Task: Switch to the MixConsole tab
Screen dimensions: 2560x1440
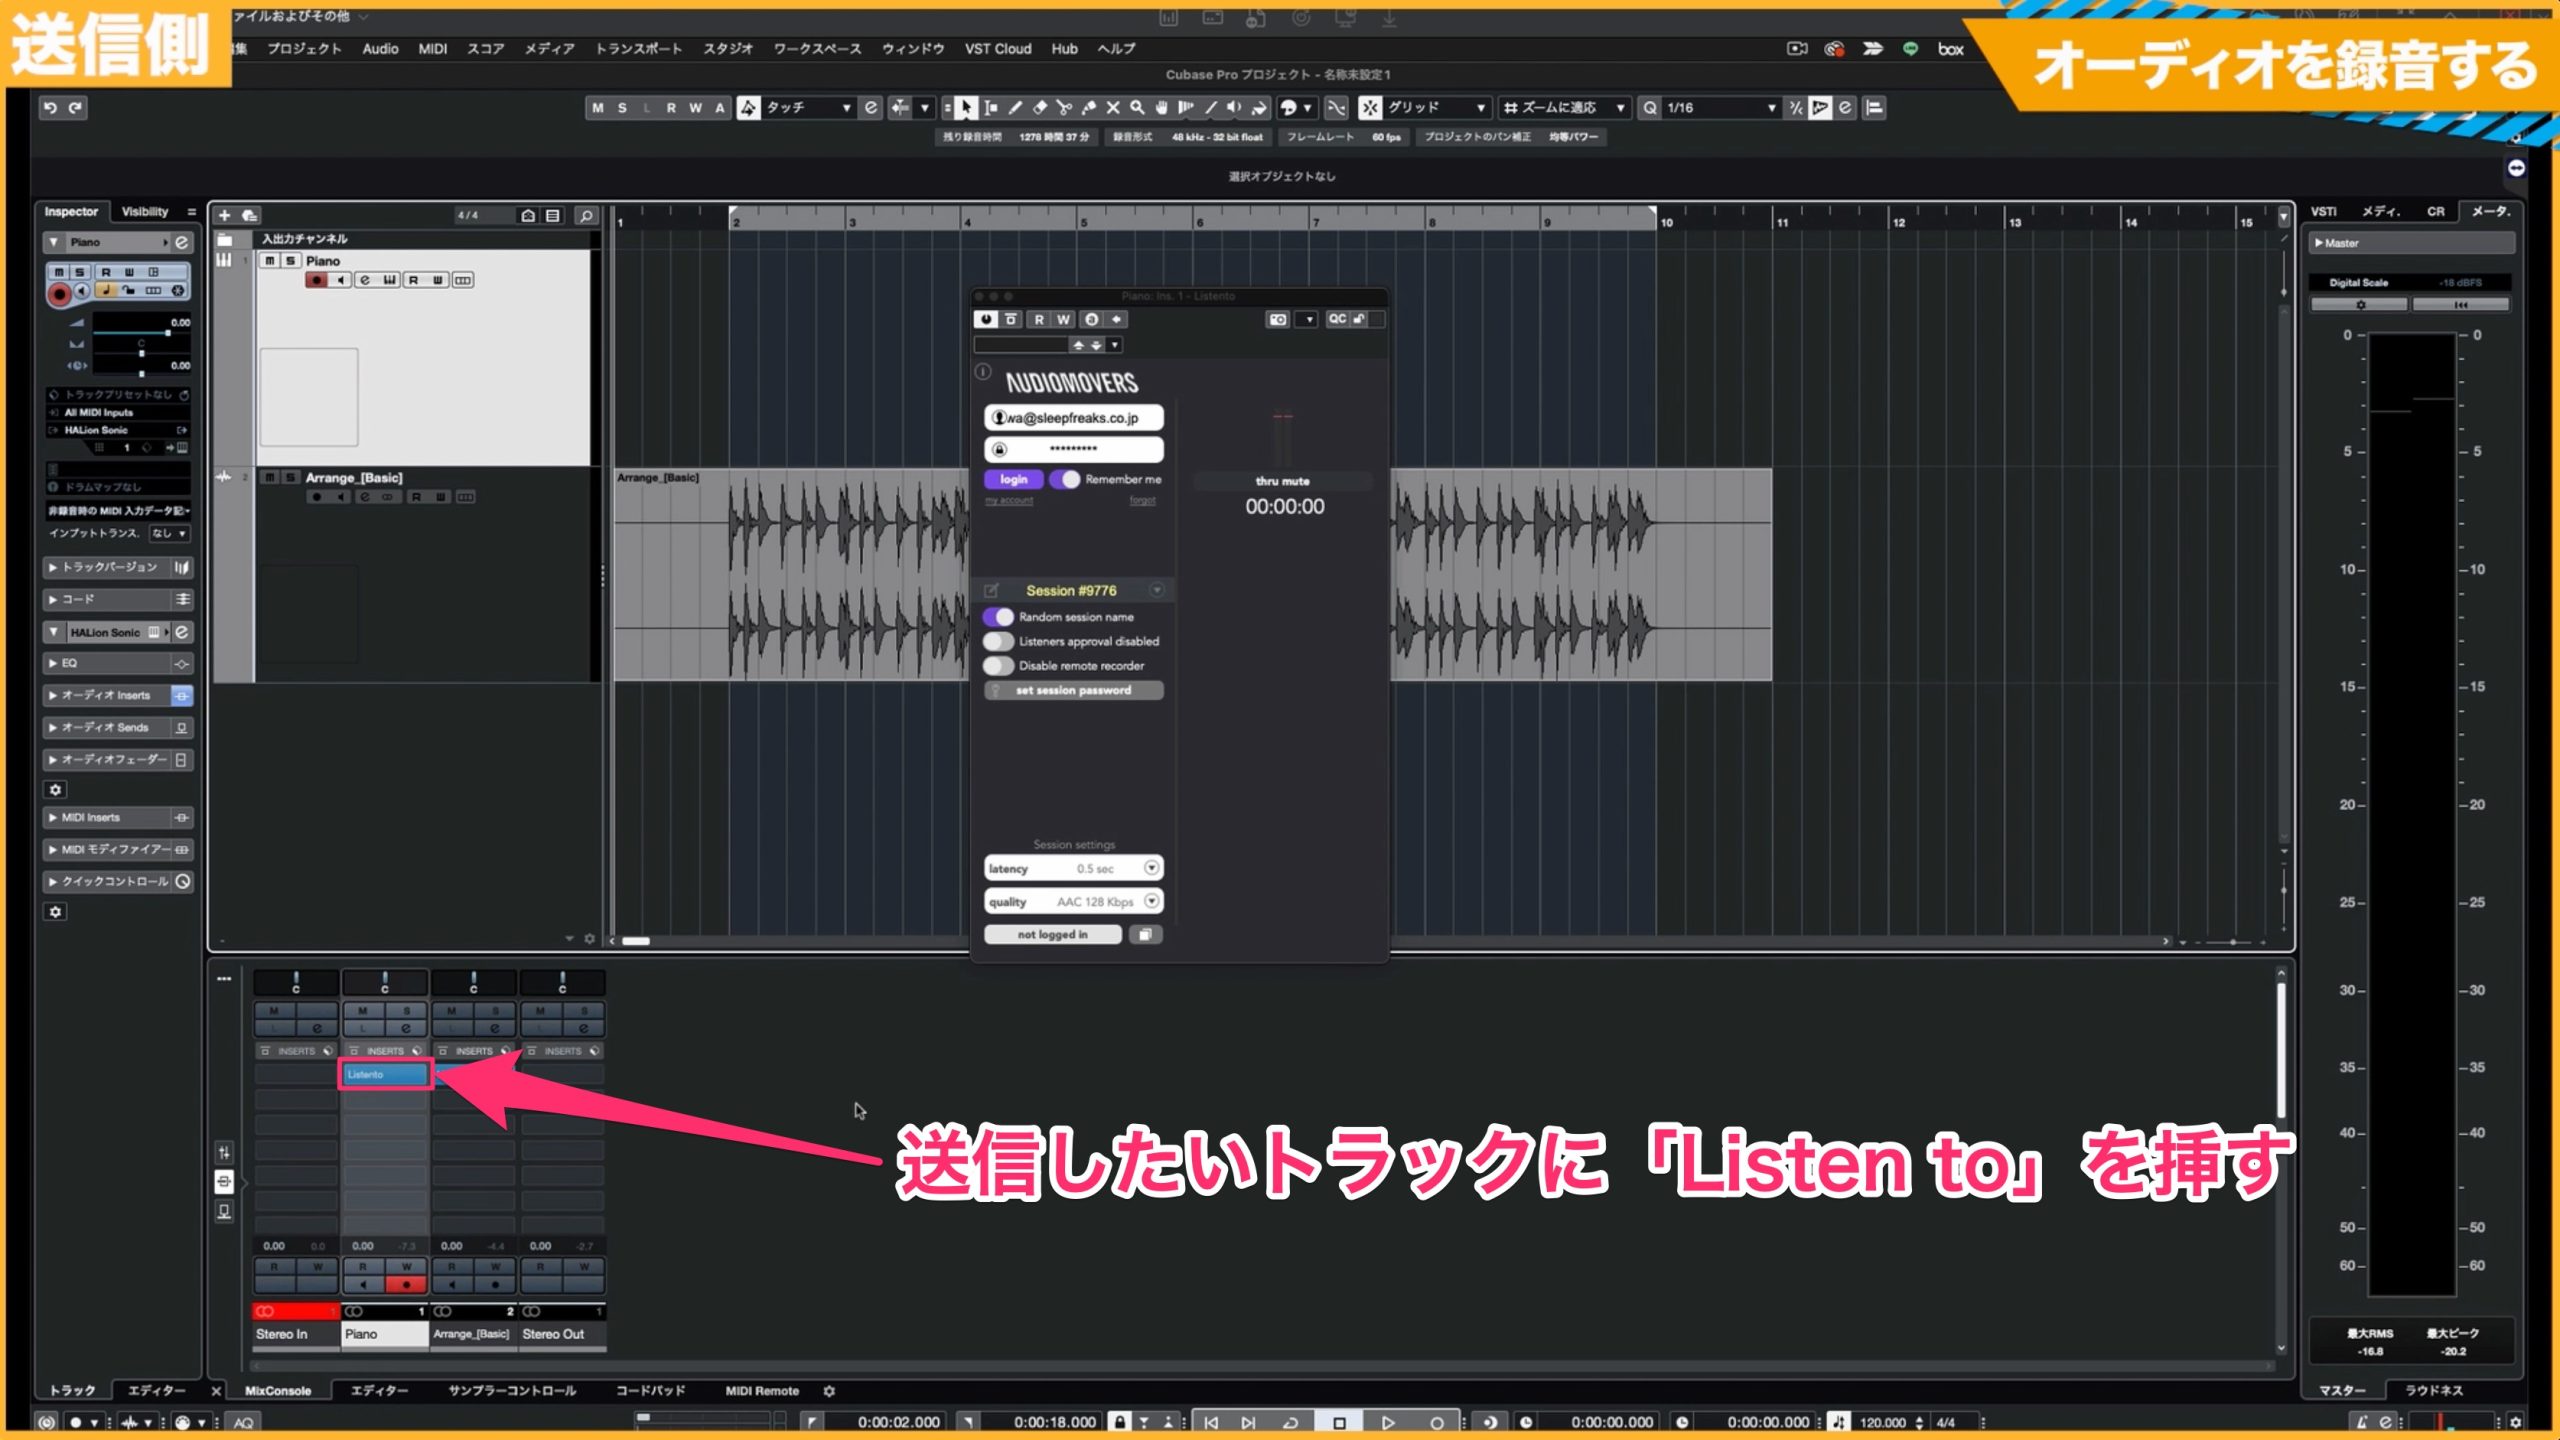Action: [x=278, y=1390]
